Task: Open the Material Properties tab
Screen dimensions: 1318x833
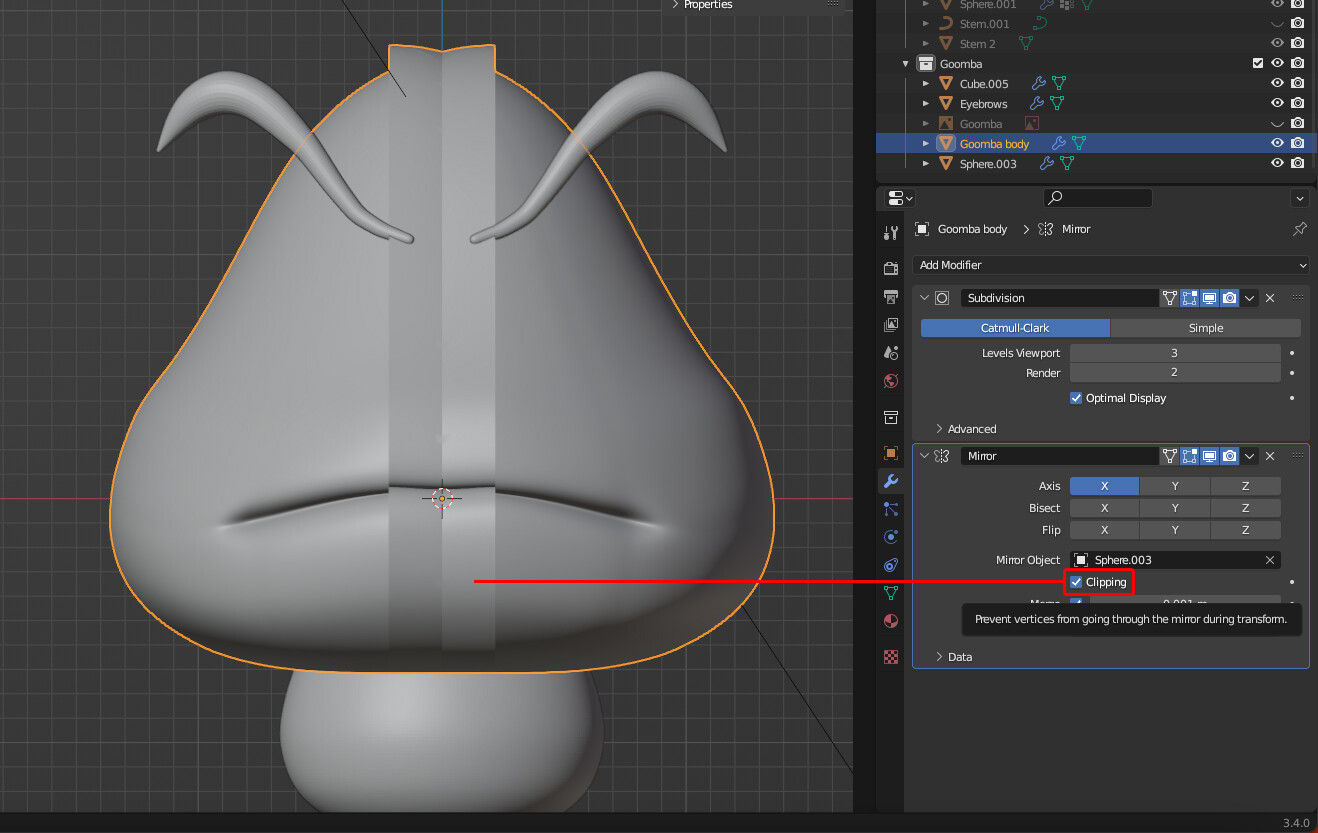Action: [890, 621]
